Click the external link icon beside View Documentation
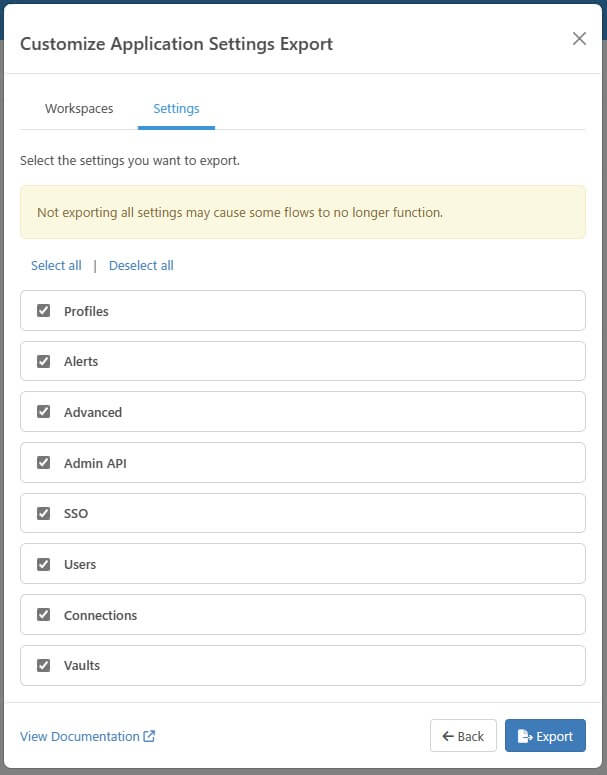This screenshot has height=775, width=607. tap(149, 736)
